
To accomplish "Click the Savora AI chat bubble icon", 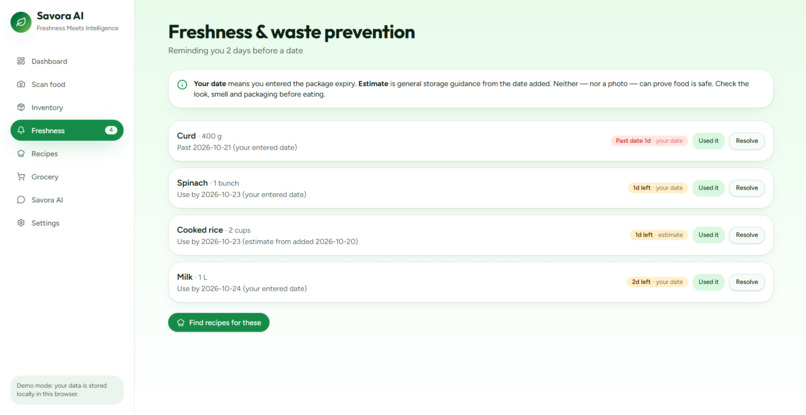I will click(21, 200).
